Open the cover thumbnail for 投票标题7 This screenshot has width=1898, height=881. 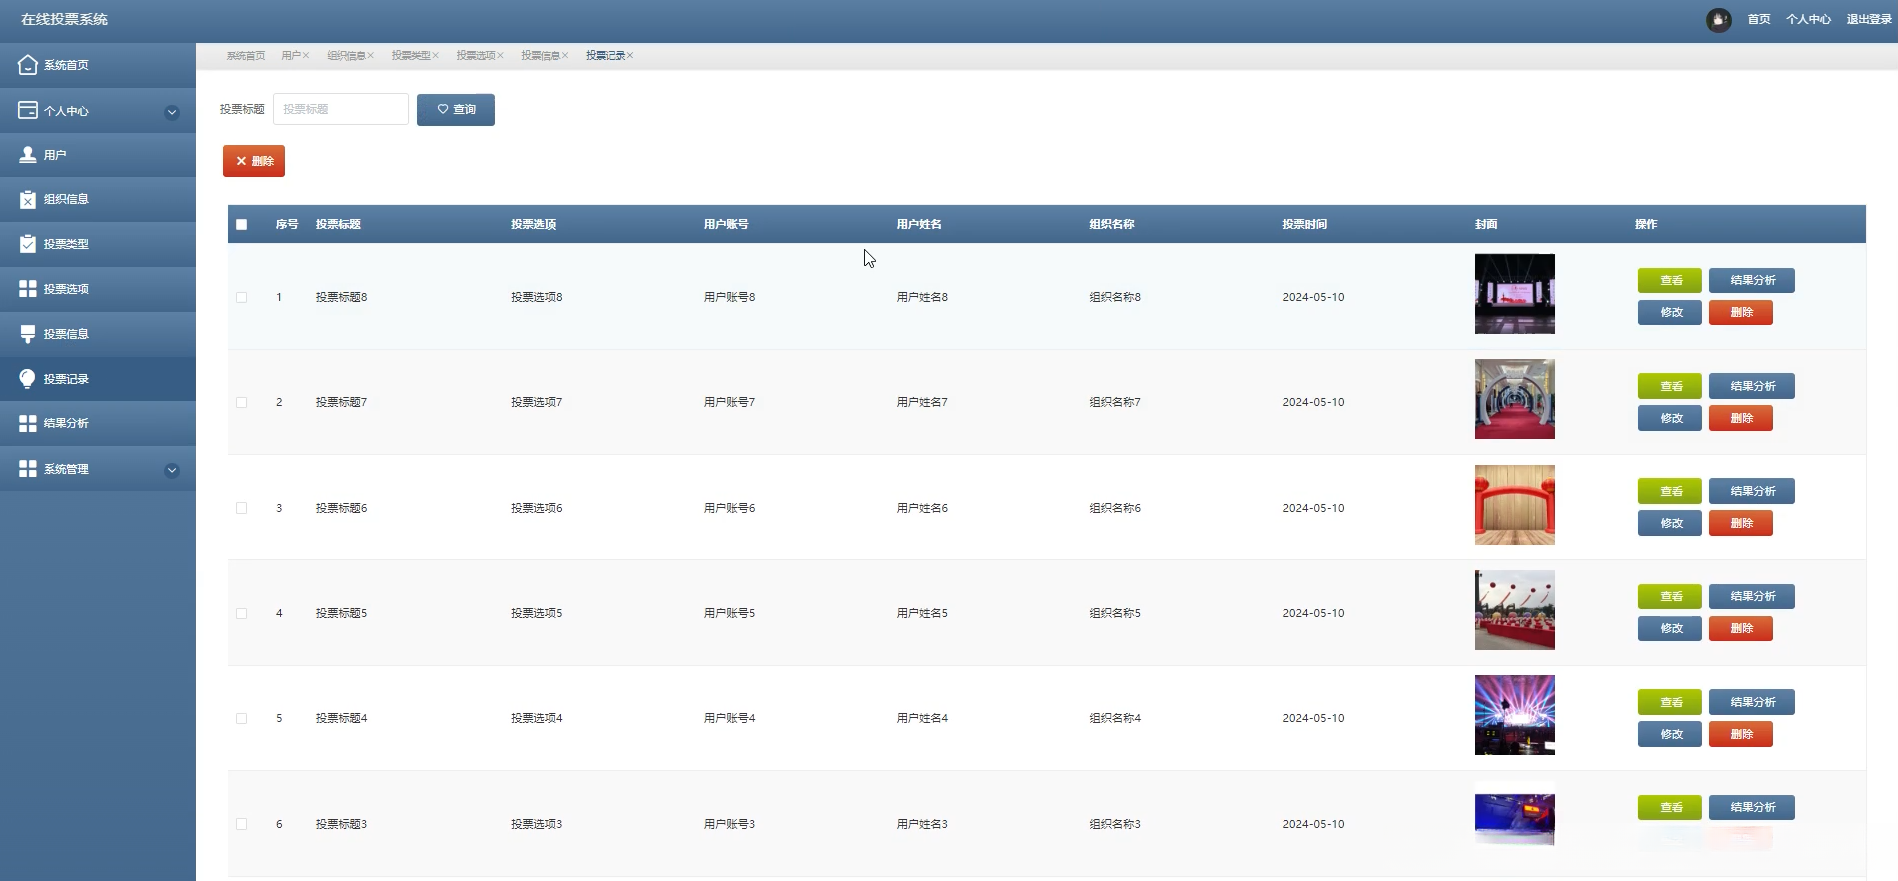click(x=1515, y=399)
